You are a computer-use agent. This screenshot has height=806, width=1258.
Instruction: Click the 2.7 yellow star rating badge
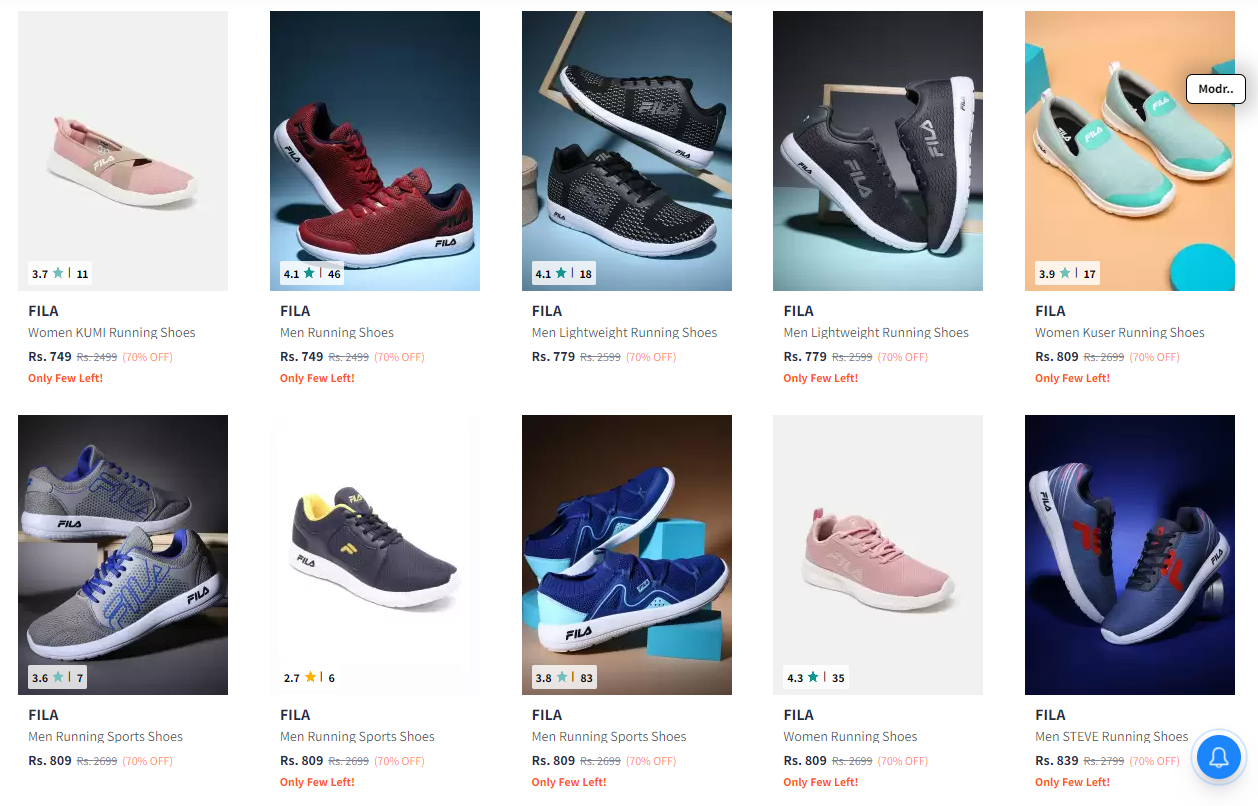click(309, 677)
